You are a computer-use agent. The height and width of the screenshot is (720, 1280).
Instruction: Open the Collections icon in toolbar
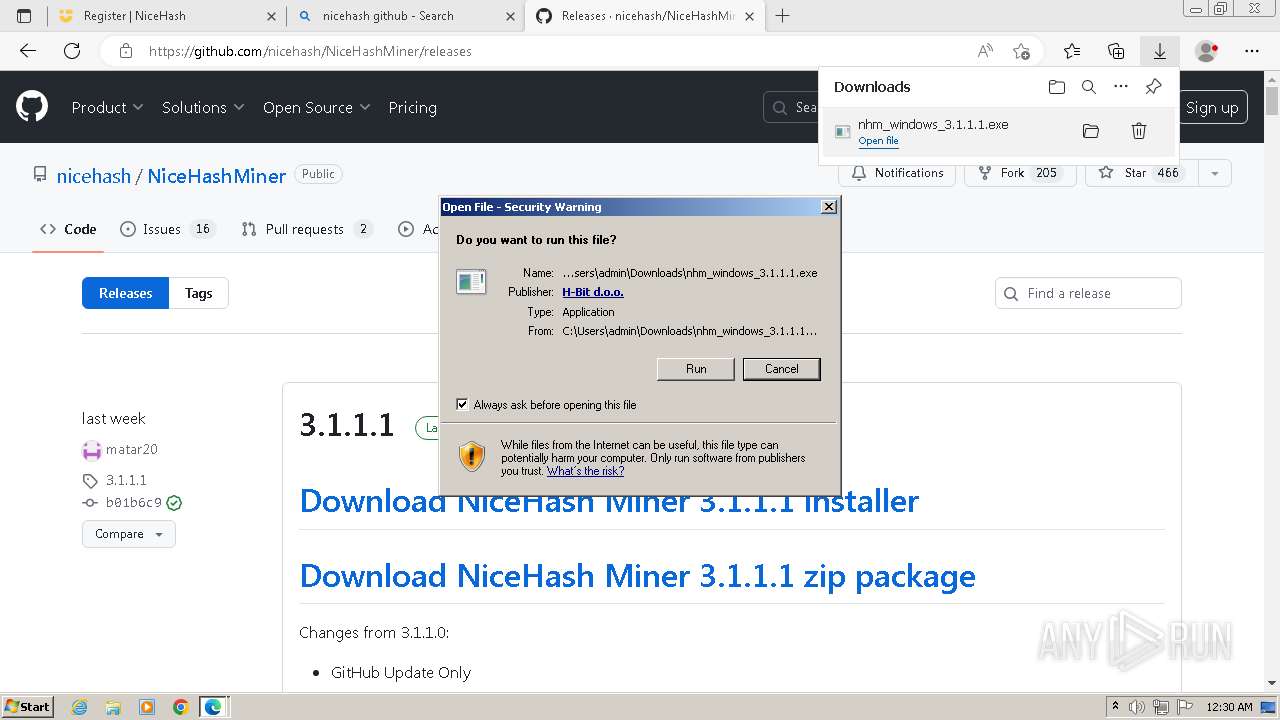pyautogui.click(x=1116, y=51)
